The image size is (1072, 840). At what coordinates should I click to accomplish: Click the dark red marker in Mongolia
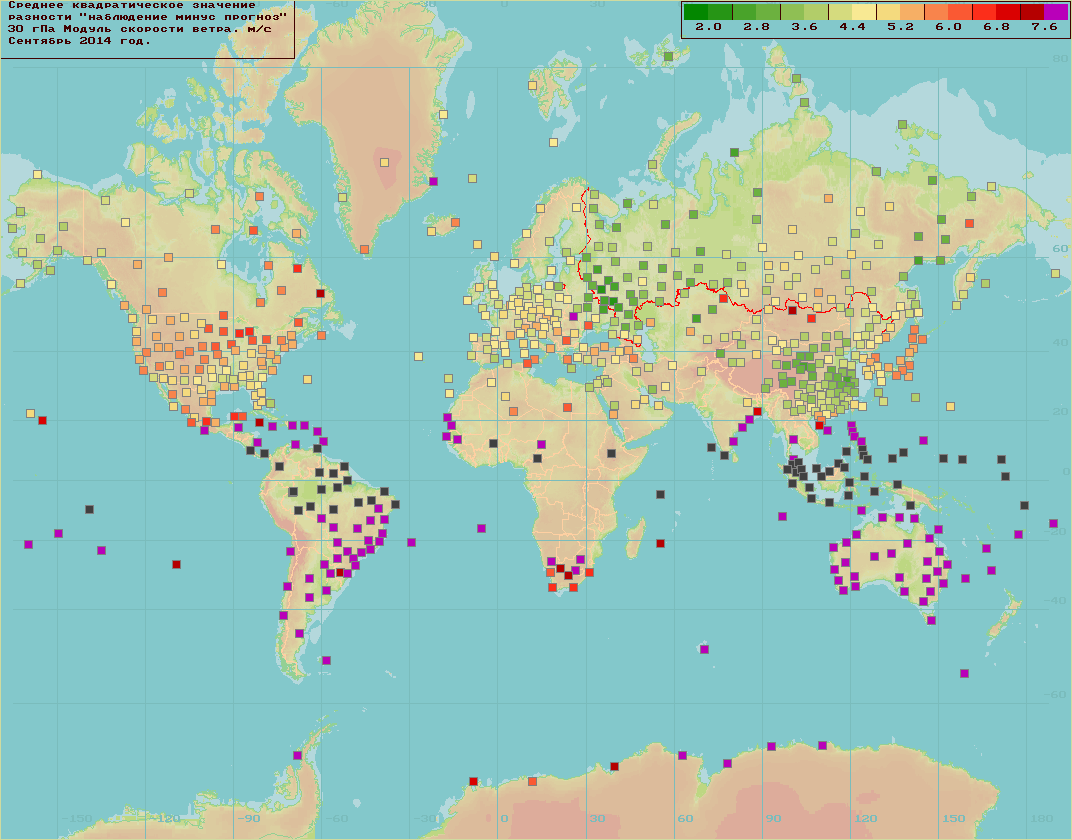pyautogui.click(x=792, y=310)
